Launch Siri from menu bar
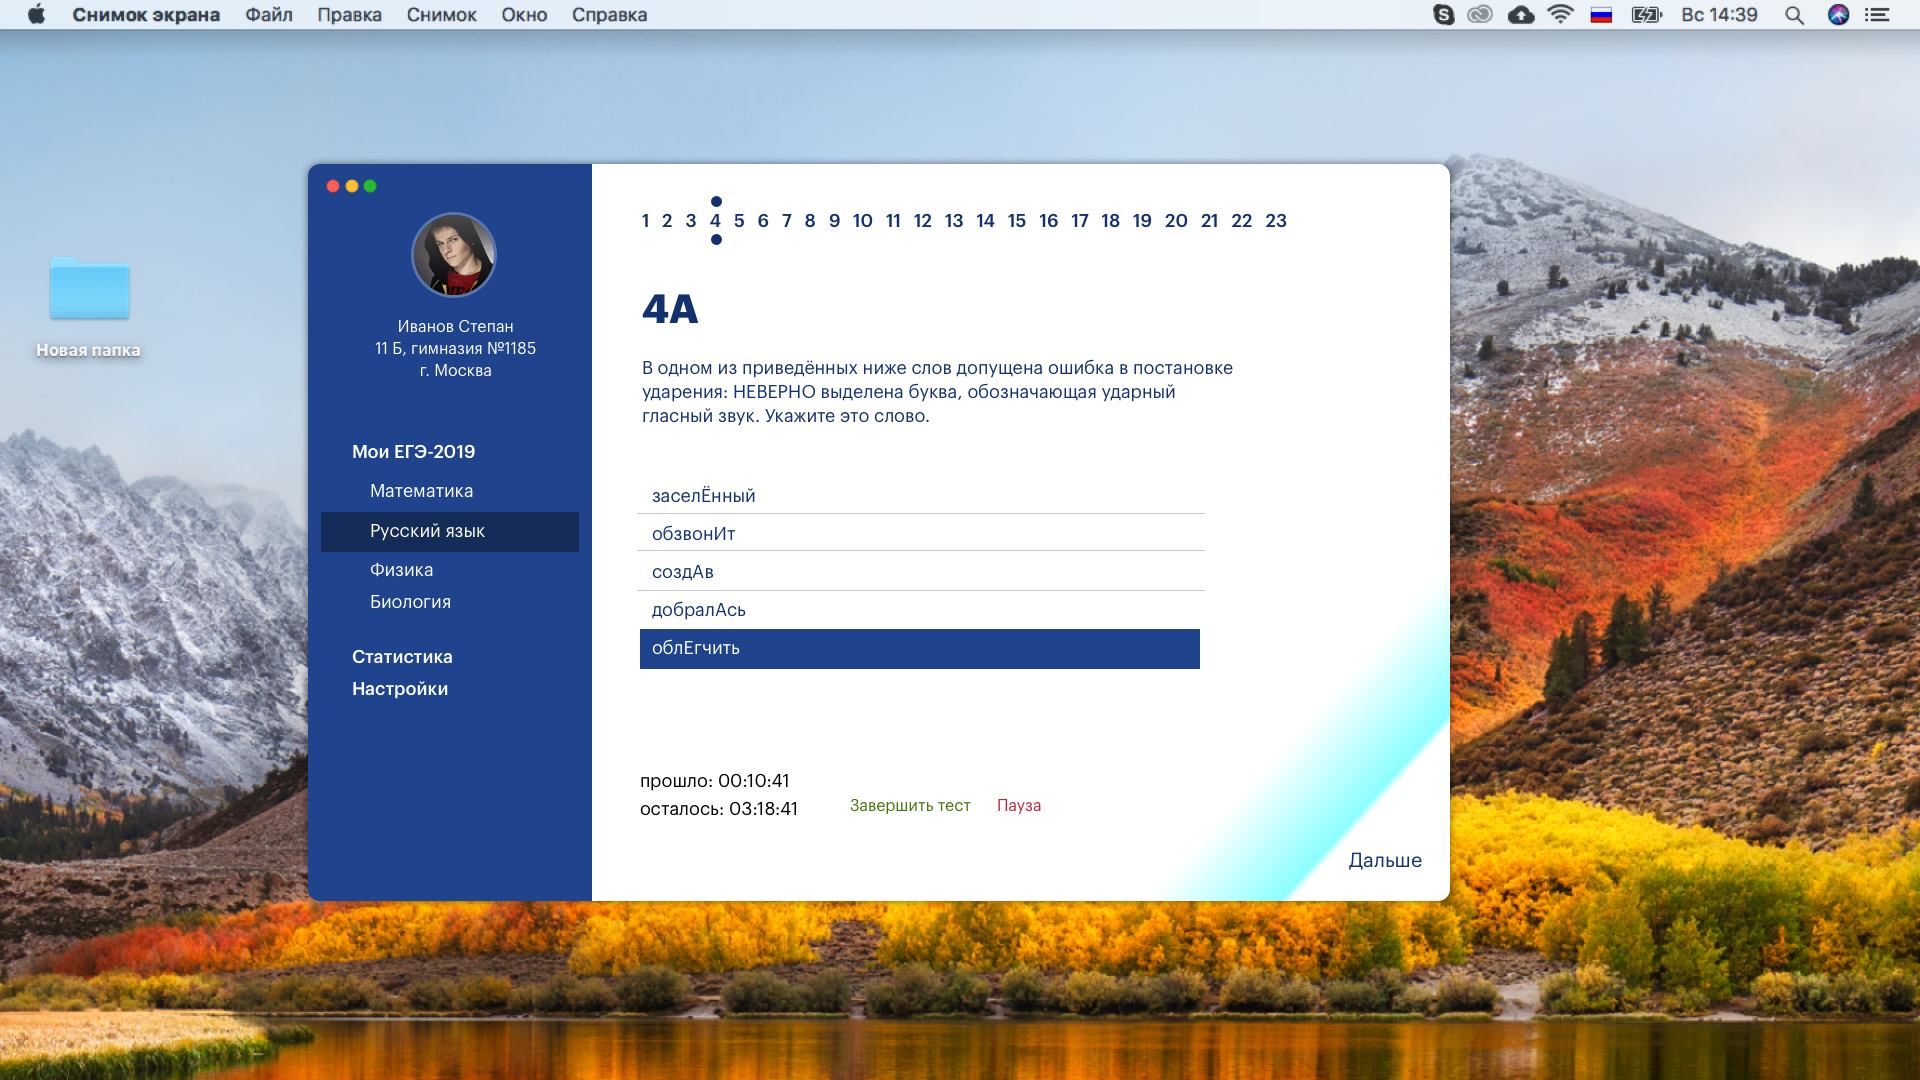The width and height of the screenshot is (1920, 1080). pos(1838,15)
